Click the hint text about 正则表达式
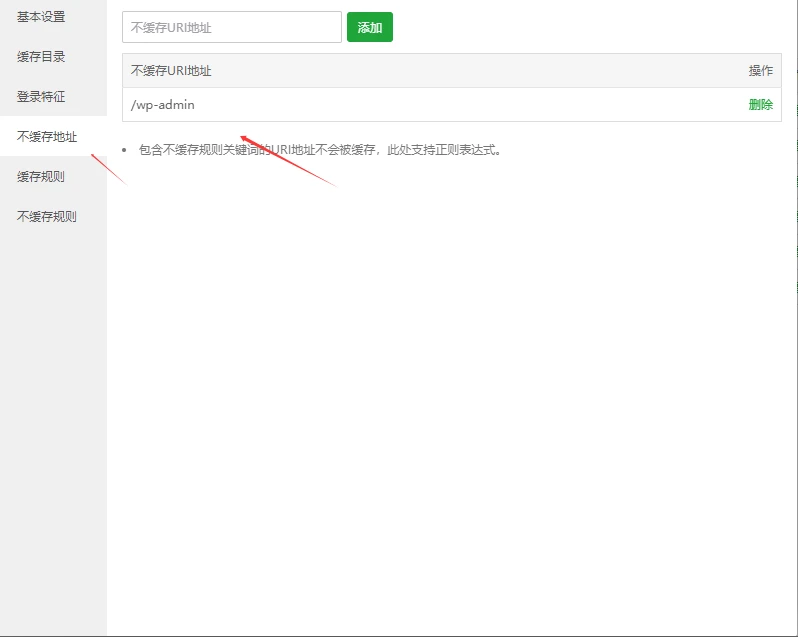Screen dimensions: 798x637 click(x=320, y=150)
